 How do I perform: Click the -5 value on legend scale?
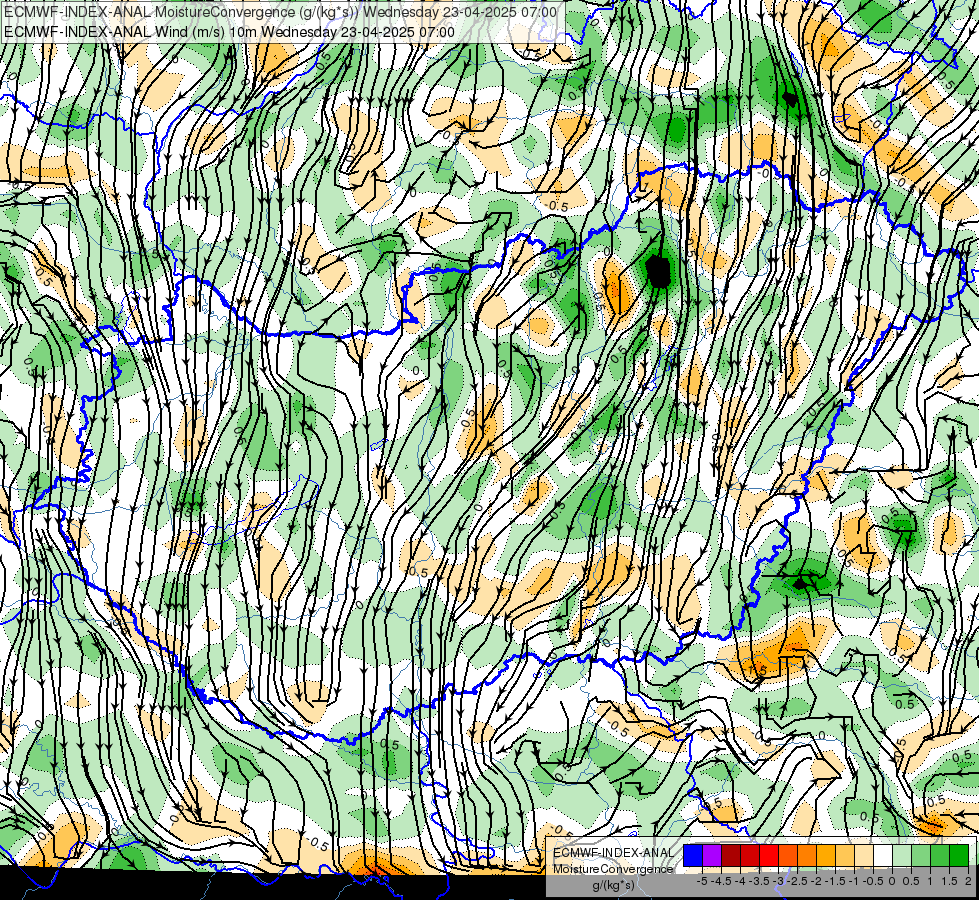[x=702, y=881]
